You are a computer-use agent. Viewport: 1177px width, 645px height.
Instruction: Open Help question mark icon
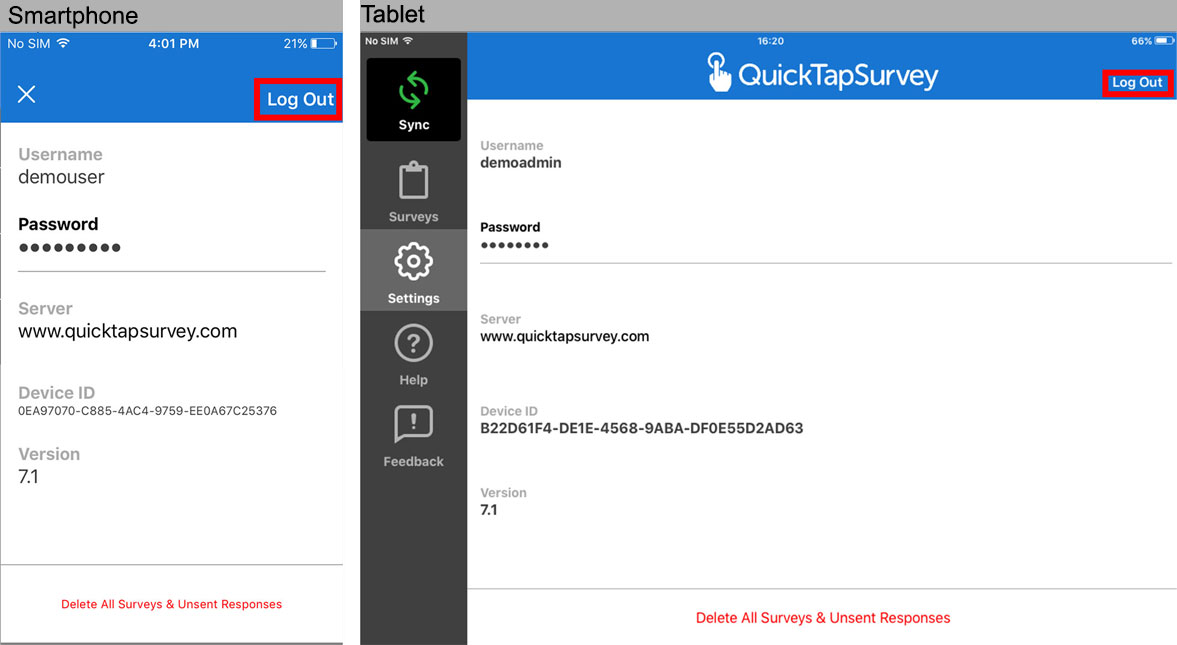point(414,343)
